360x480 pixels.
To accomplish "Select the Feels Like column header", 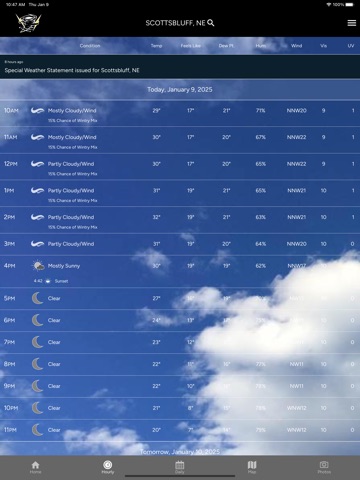I will click(x=191, y=46).
